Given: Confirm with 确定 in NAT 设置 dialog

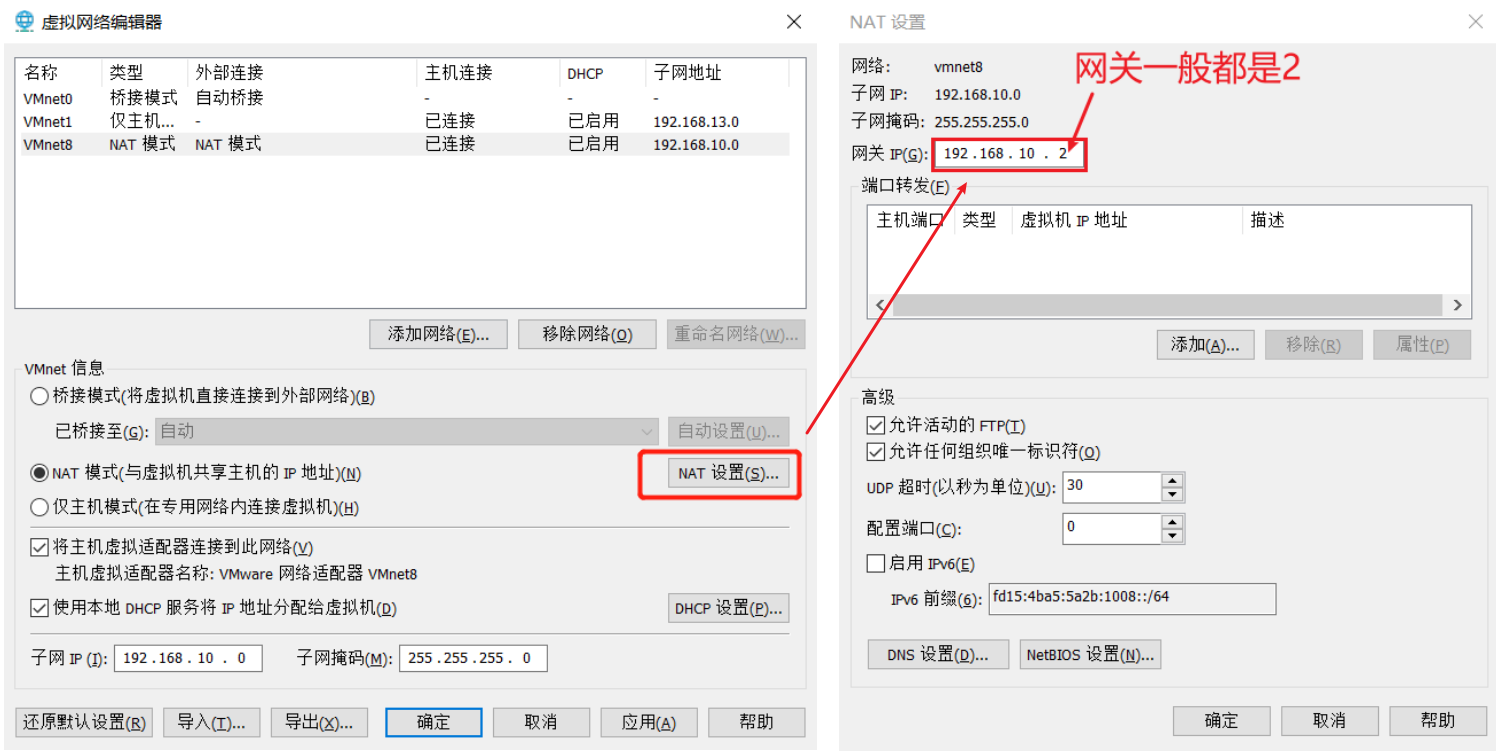Looking at the screenshot, I should 1221,720.
